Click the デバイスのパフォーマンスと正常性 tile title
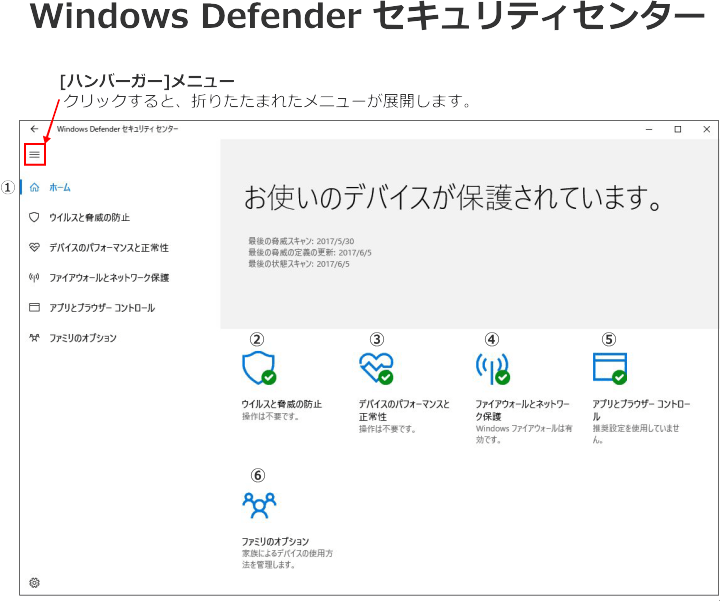The image size is (720, 601). point(404,410)
